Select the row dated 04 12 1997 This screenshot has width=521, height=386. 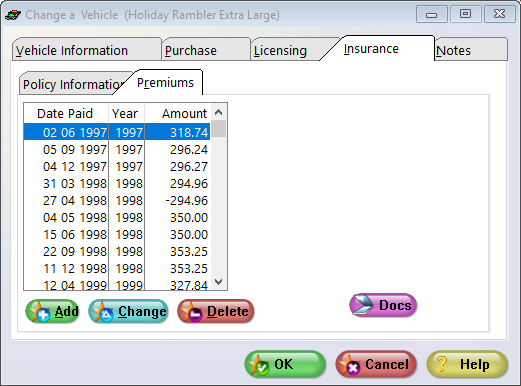pyautogui.click(x=117, y=166)
